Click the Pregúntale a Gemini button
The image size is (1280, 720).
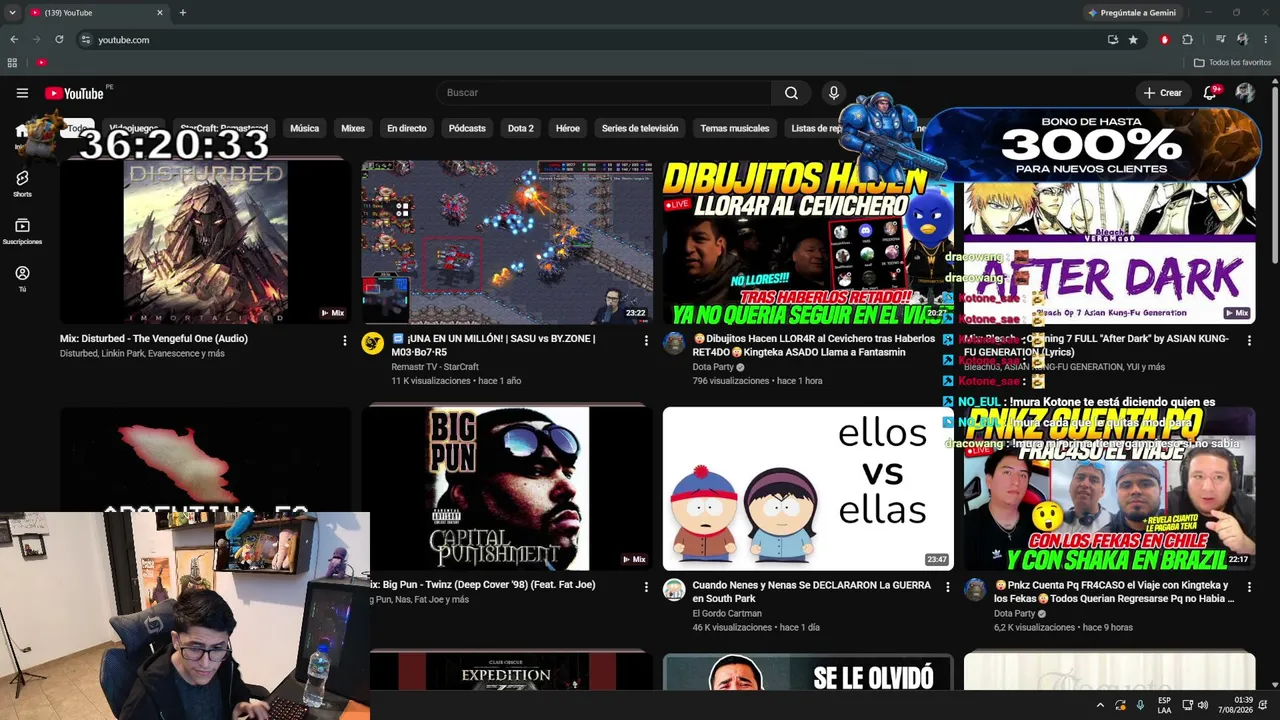point(1131,12)
